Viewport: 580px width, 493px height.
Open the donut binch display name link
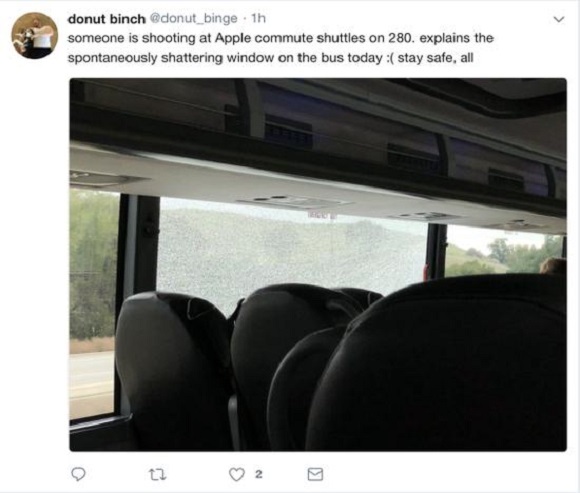pos(107,18)
